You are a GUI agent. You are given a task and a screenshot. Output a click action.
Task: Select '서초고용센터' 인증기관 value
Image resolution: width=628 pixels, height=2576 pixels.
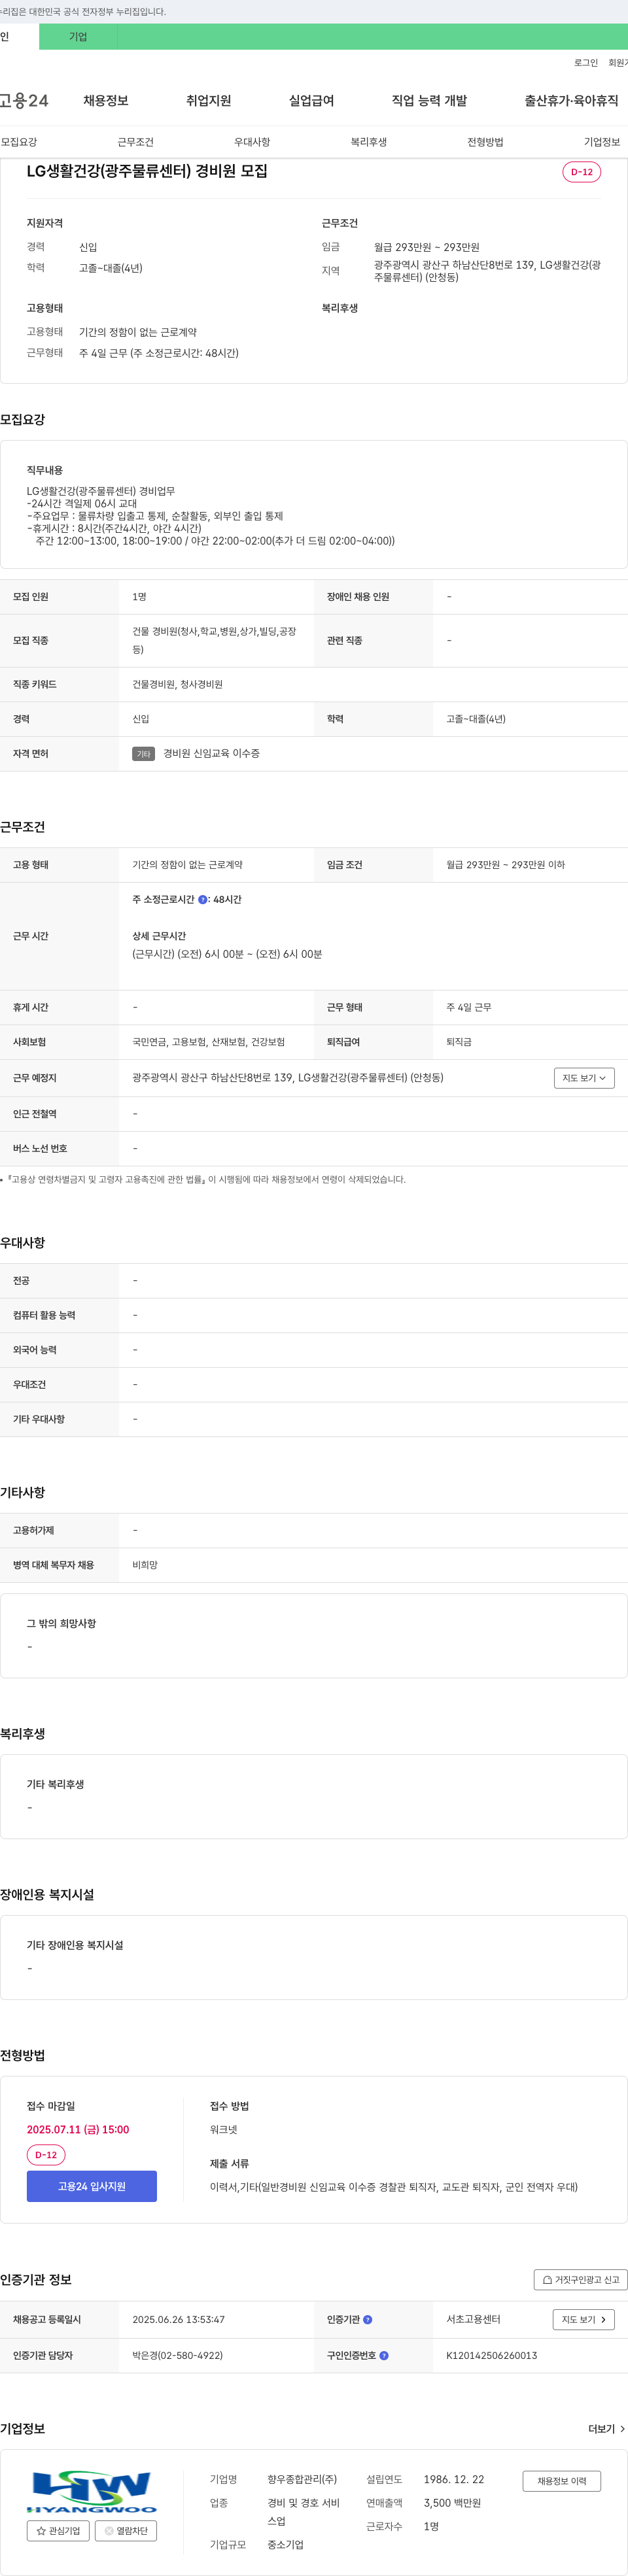pyautogui.click(x=474, y=2320)
